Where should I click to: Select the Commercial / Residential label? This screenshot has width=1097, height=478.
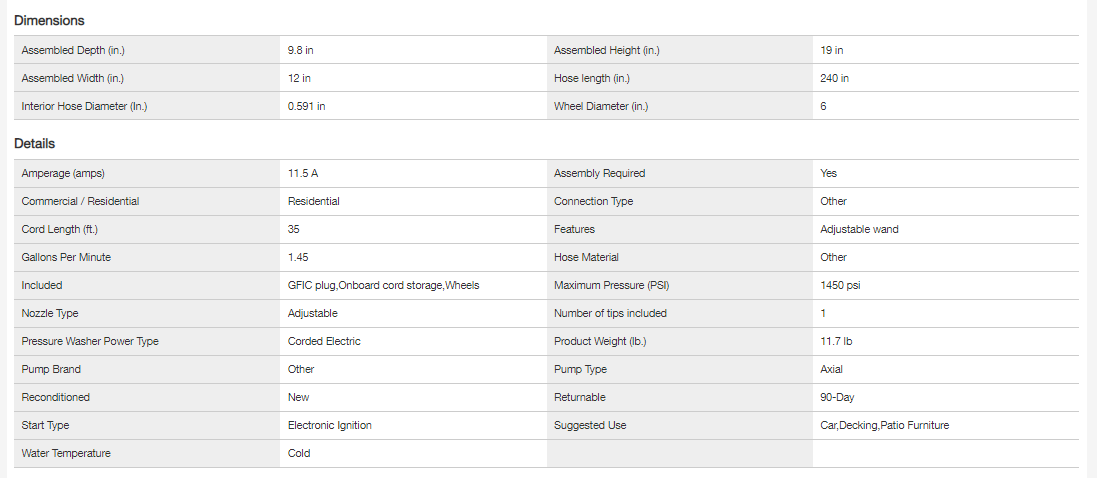click(80, 201)
